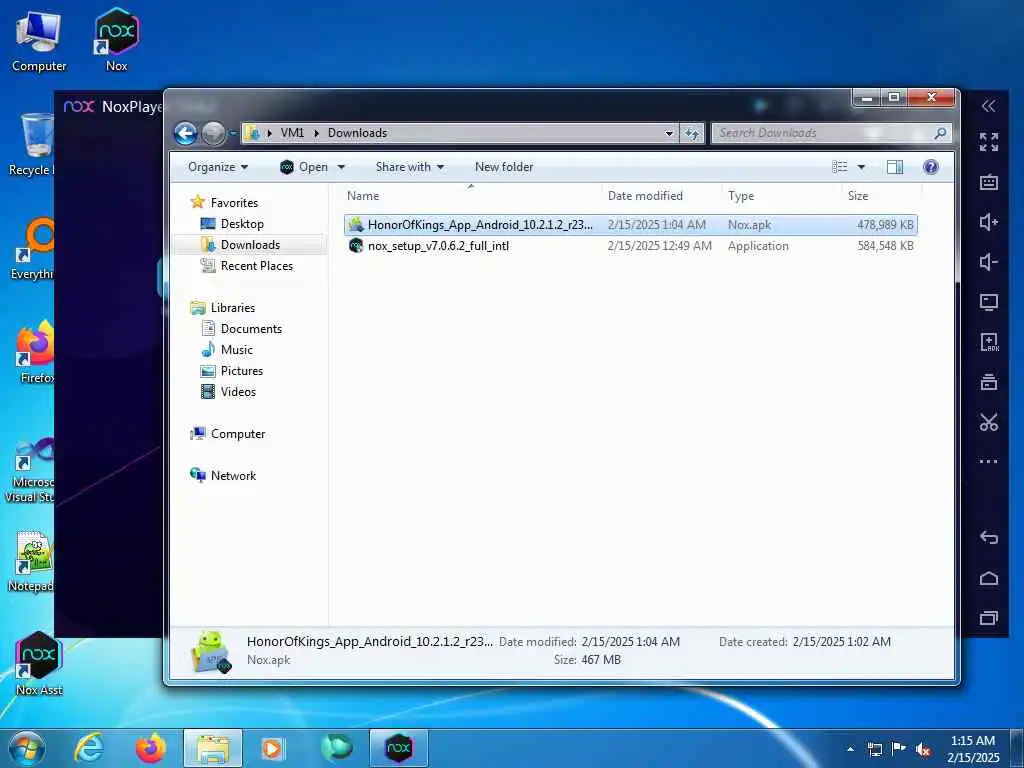Viewport: 1024px width, 768px height.
Task: Sort files by Name column header
Action: point(472,196)
